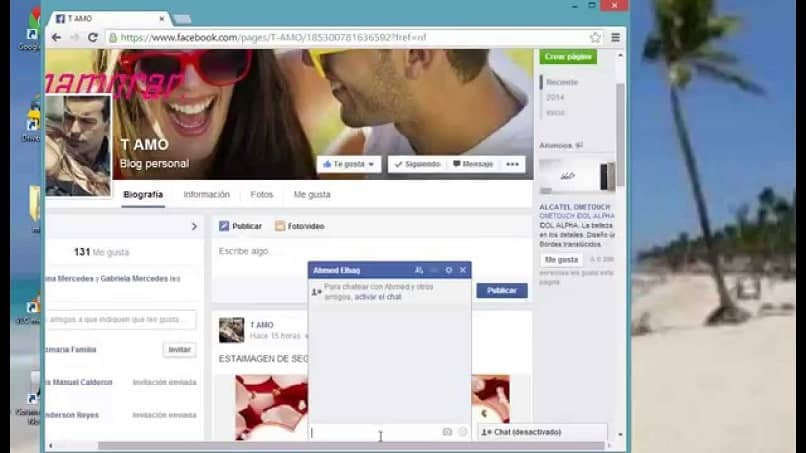Screen dimensions: 806x453
Task: Open the Chrome hamburger menu
Action: tap(615, 38)
